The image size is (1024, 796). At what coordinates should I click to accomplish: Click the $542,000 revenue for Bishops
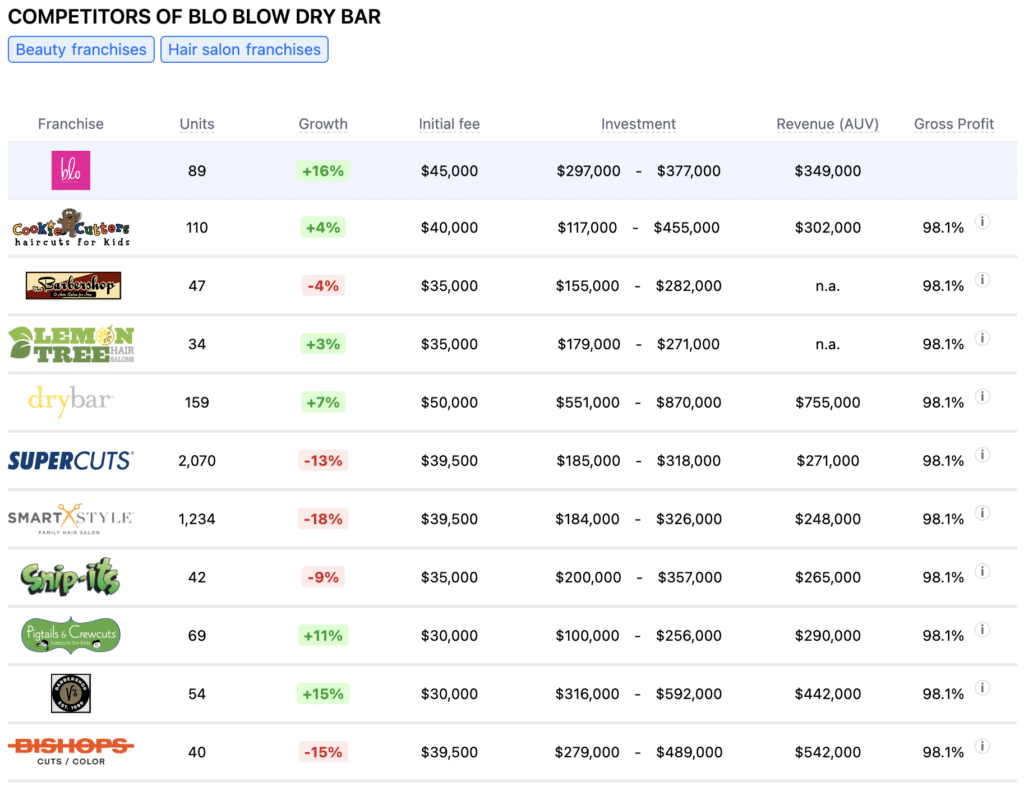(x=827, y=752)
